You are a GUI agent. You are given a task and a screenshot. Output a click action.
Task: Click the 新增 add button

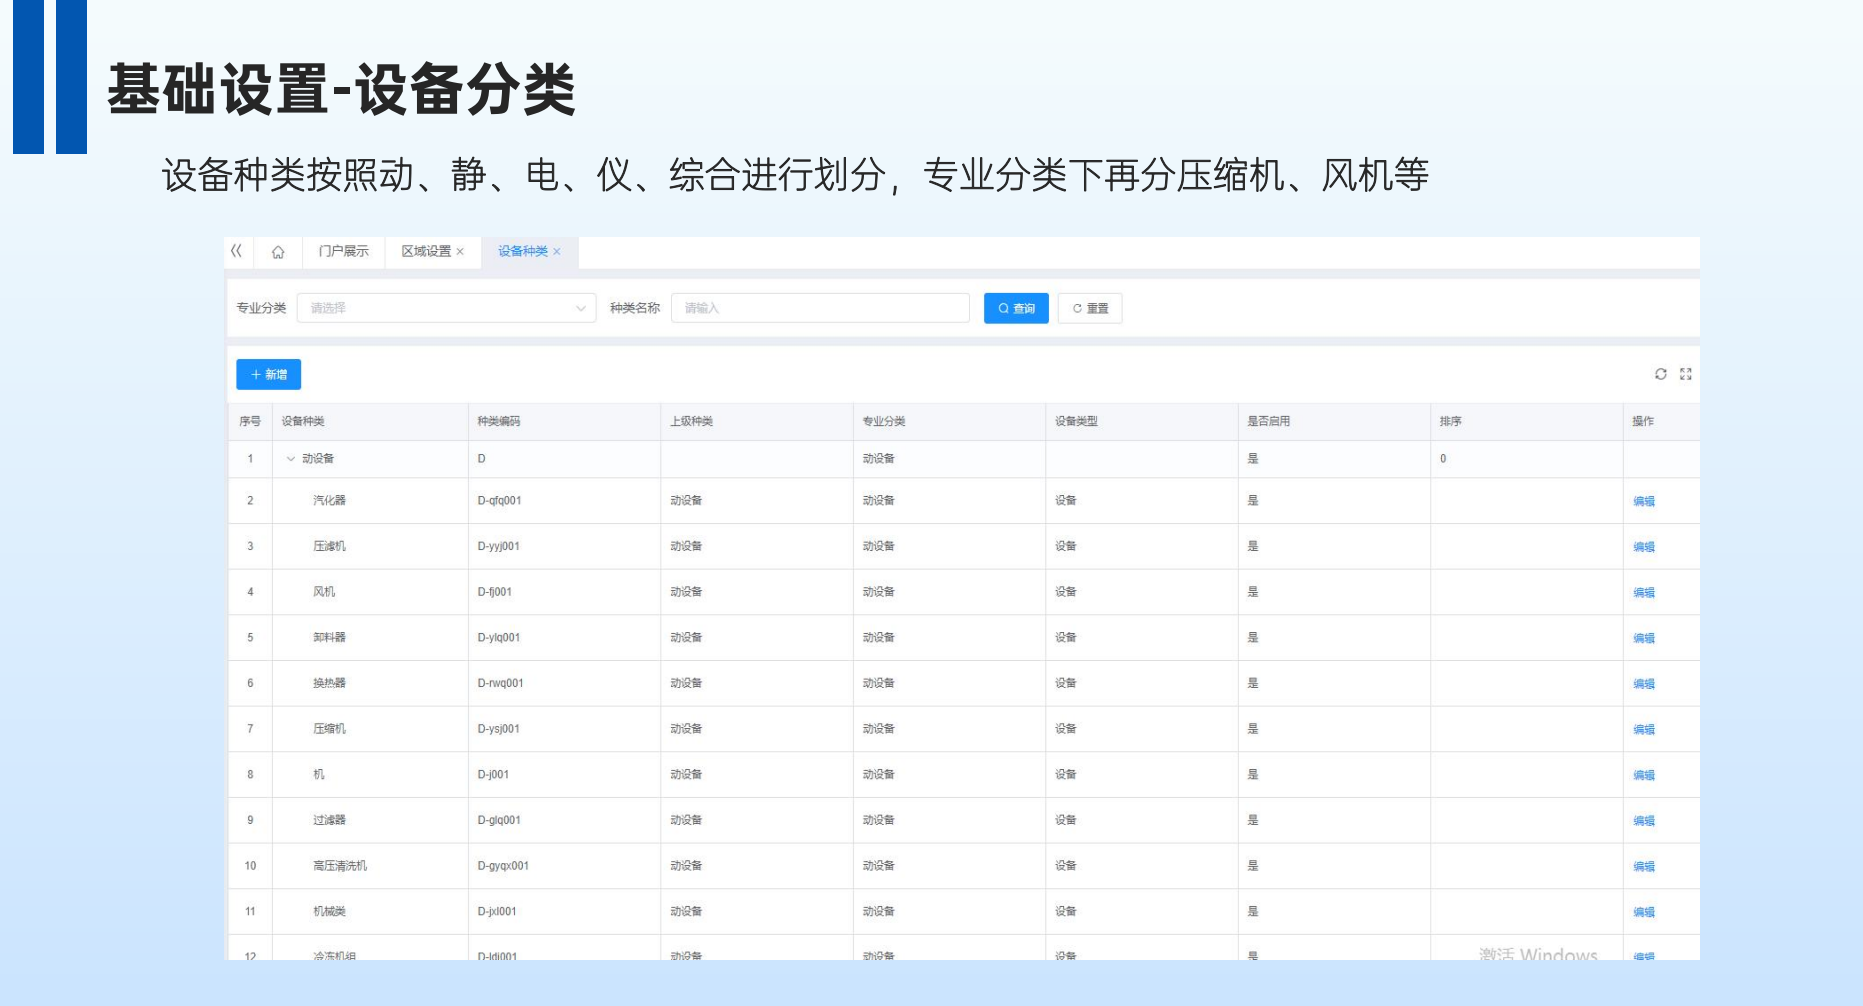pyautogui.click(x=268, y=374)
